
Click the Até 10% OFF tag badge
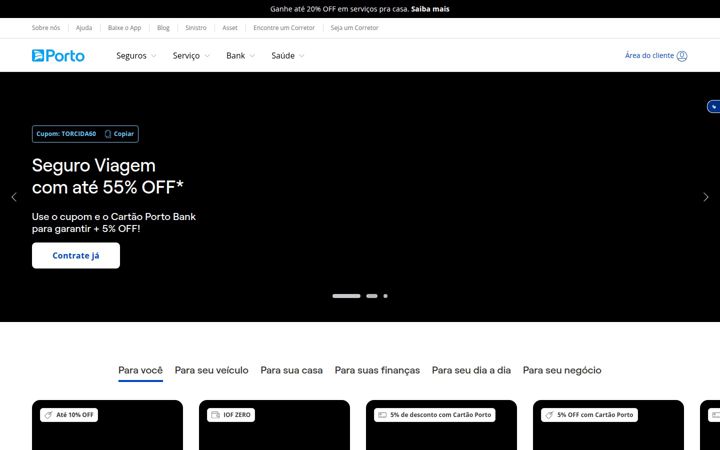click(69, 415)
